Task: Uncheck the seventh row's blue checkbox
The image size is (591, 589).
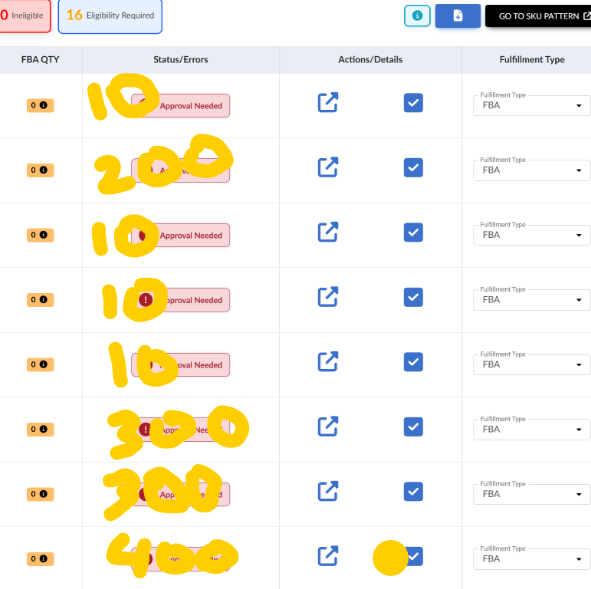Action: point(413,492)
